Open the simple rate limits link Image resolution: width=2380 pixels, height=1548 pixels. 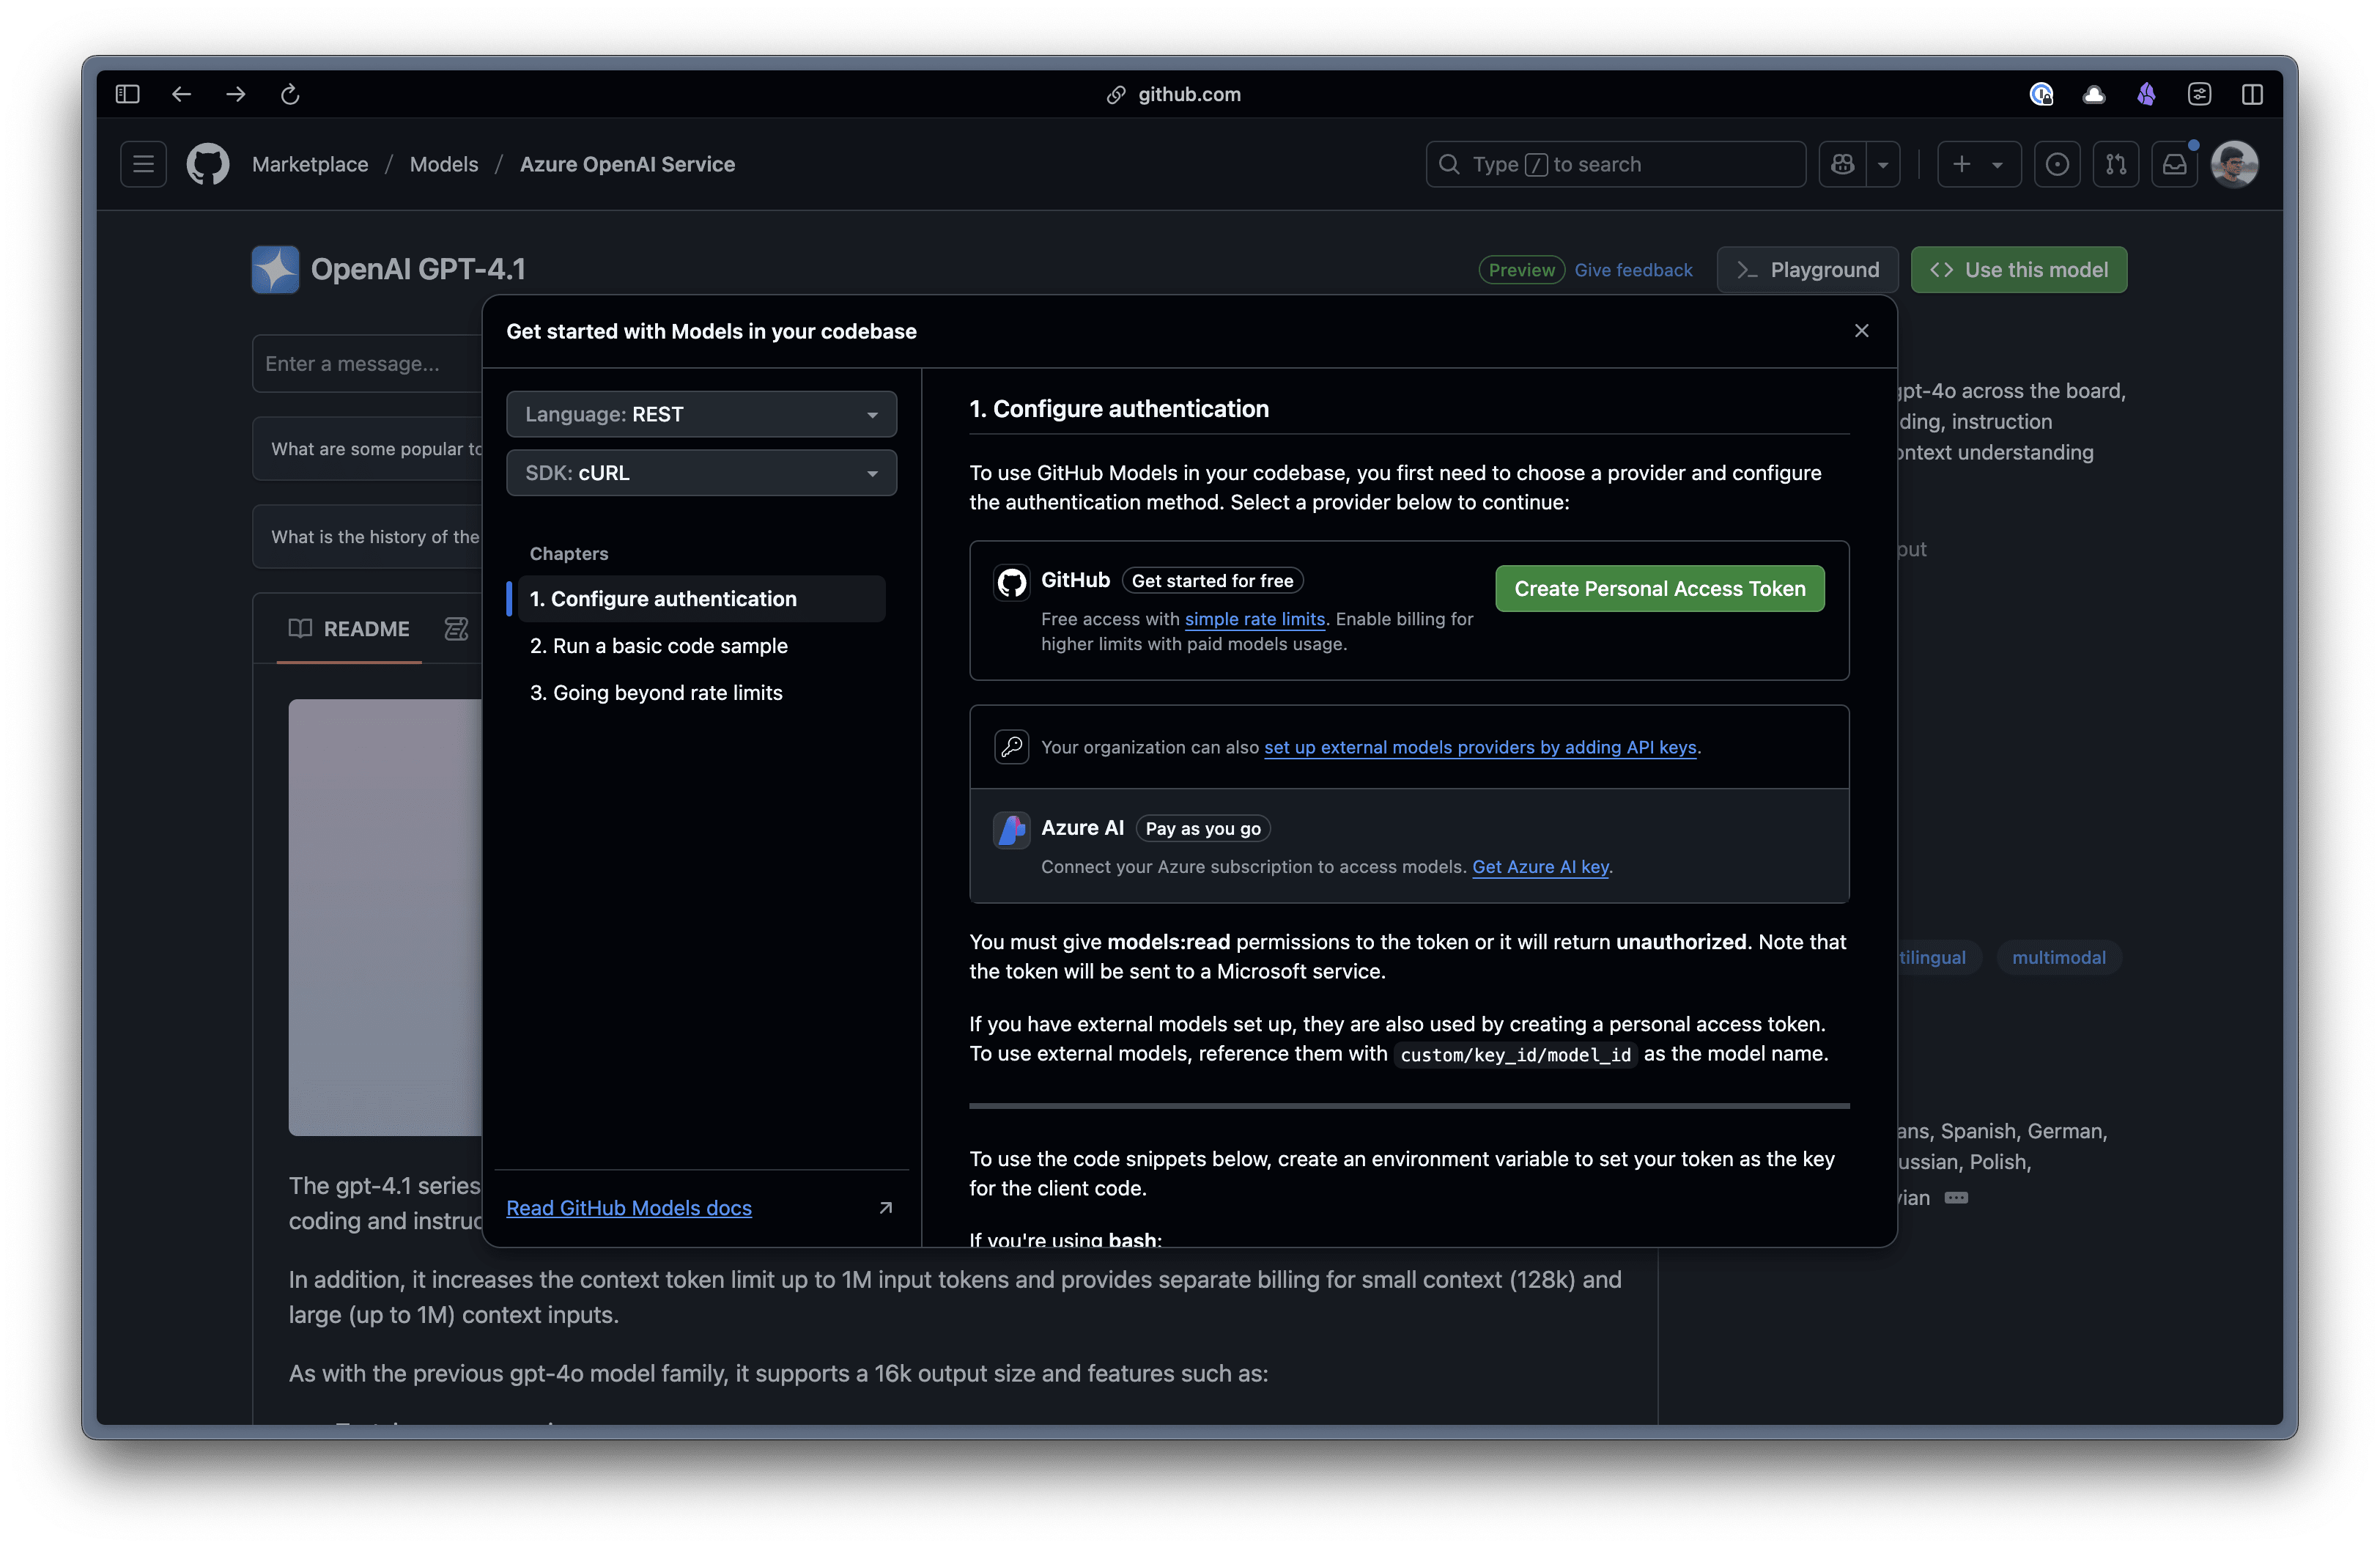click(x=1254, y=619)
